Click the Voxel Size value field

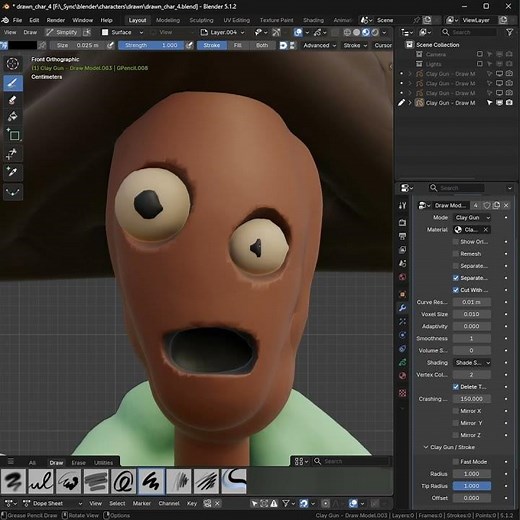tap(471, 314)
